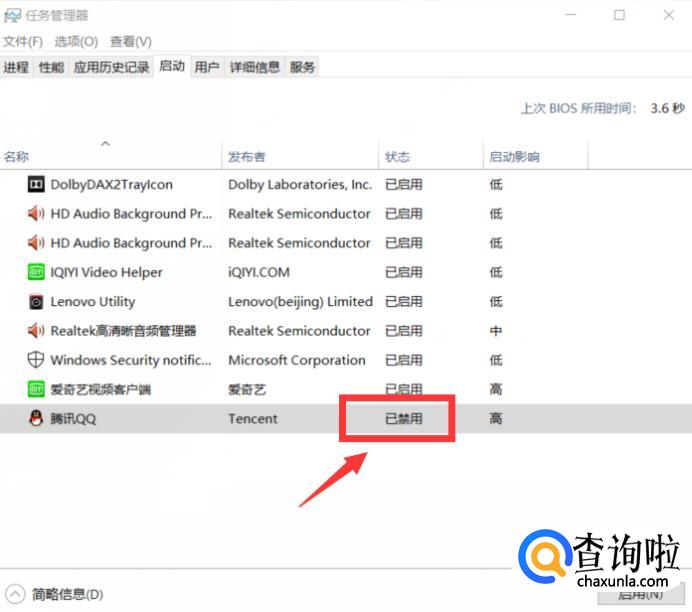692x612 pixels.
Task: Click the Windows Security shield icon
Action: click(x=36, y=360)
